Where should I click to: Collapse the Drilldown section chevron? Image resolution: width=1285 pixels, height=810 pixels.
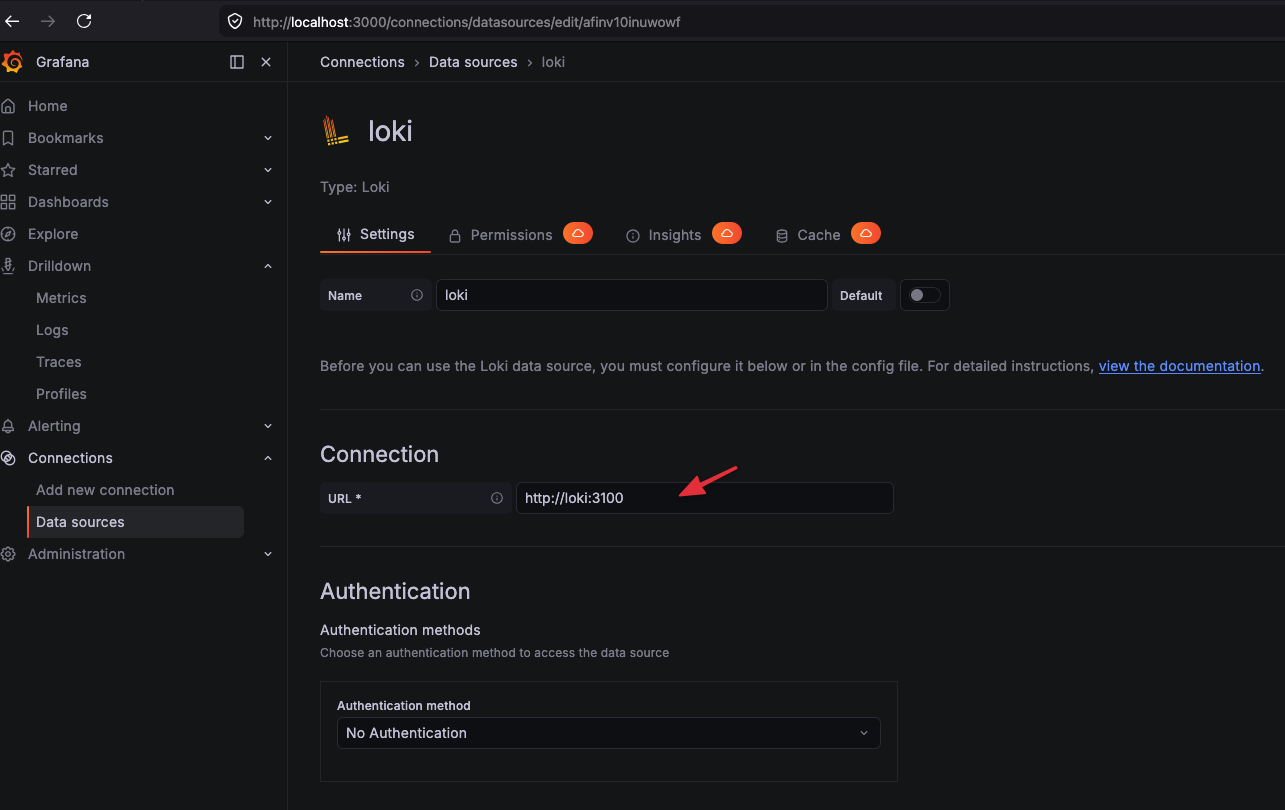click(x=268, y=266)
